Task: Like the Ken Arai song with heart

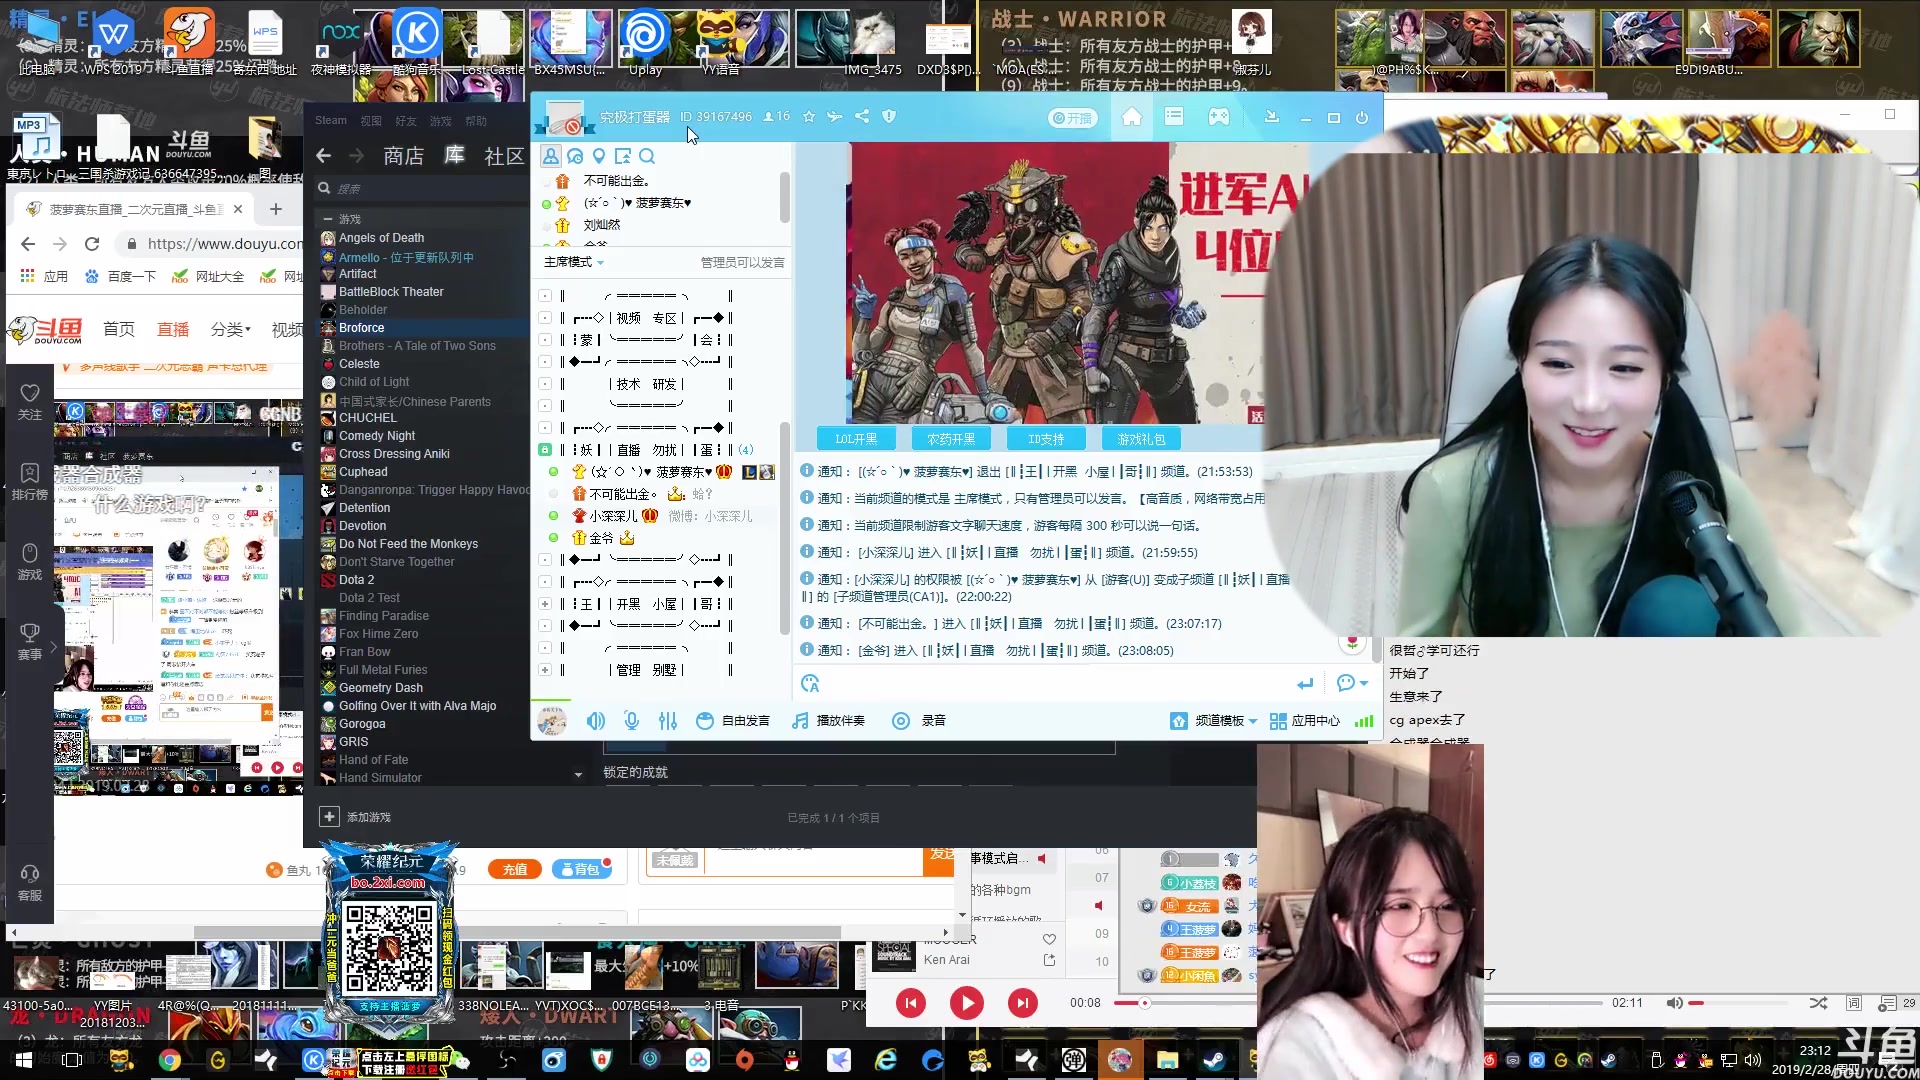Action: click(1049, 939)
